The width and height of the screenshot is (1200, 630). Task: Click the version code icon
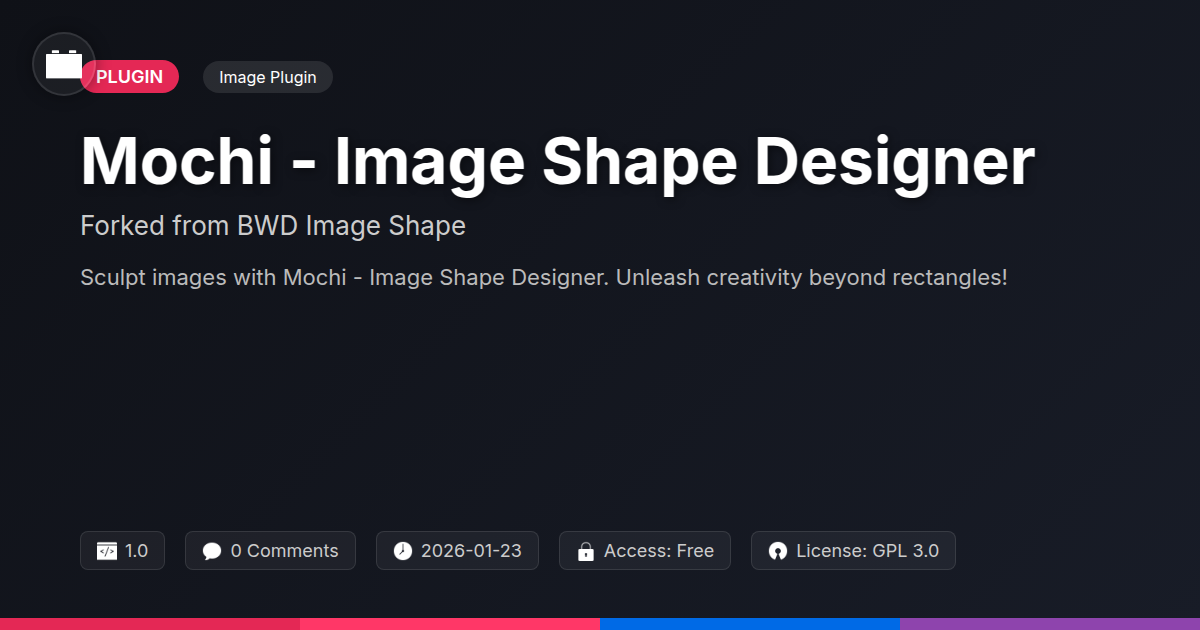[x=107, y=551]
